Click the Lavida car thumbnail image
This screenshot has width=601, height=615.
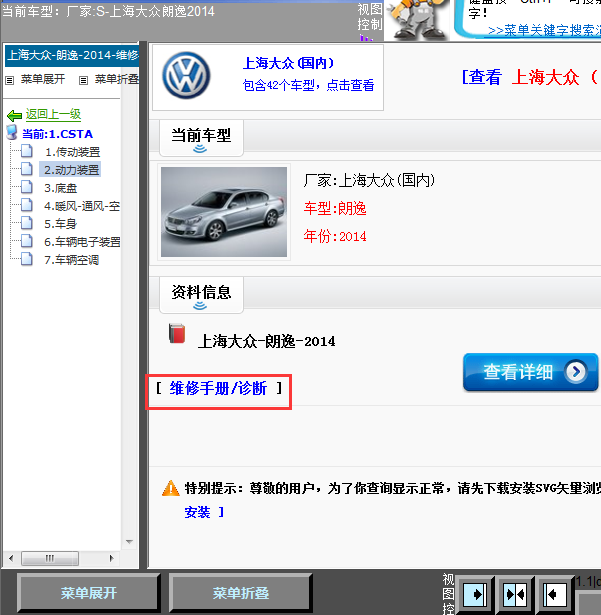pos(224,212)
